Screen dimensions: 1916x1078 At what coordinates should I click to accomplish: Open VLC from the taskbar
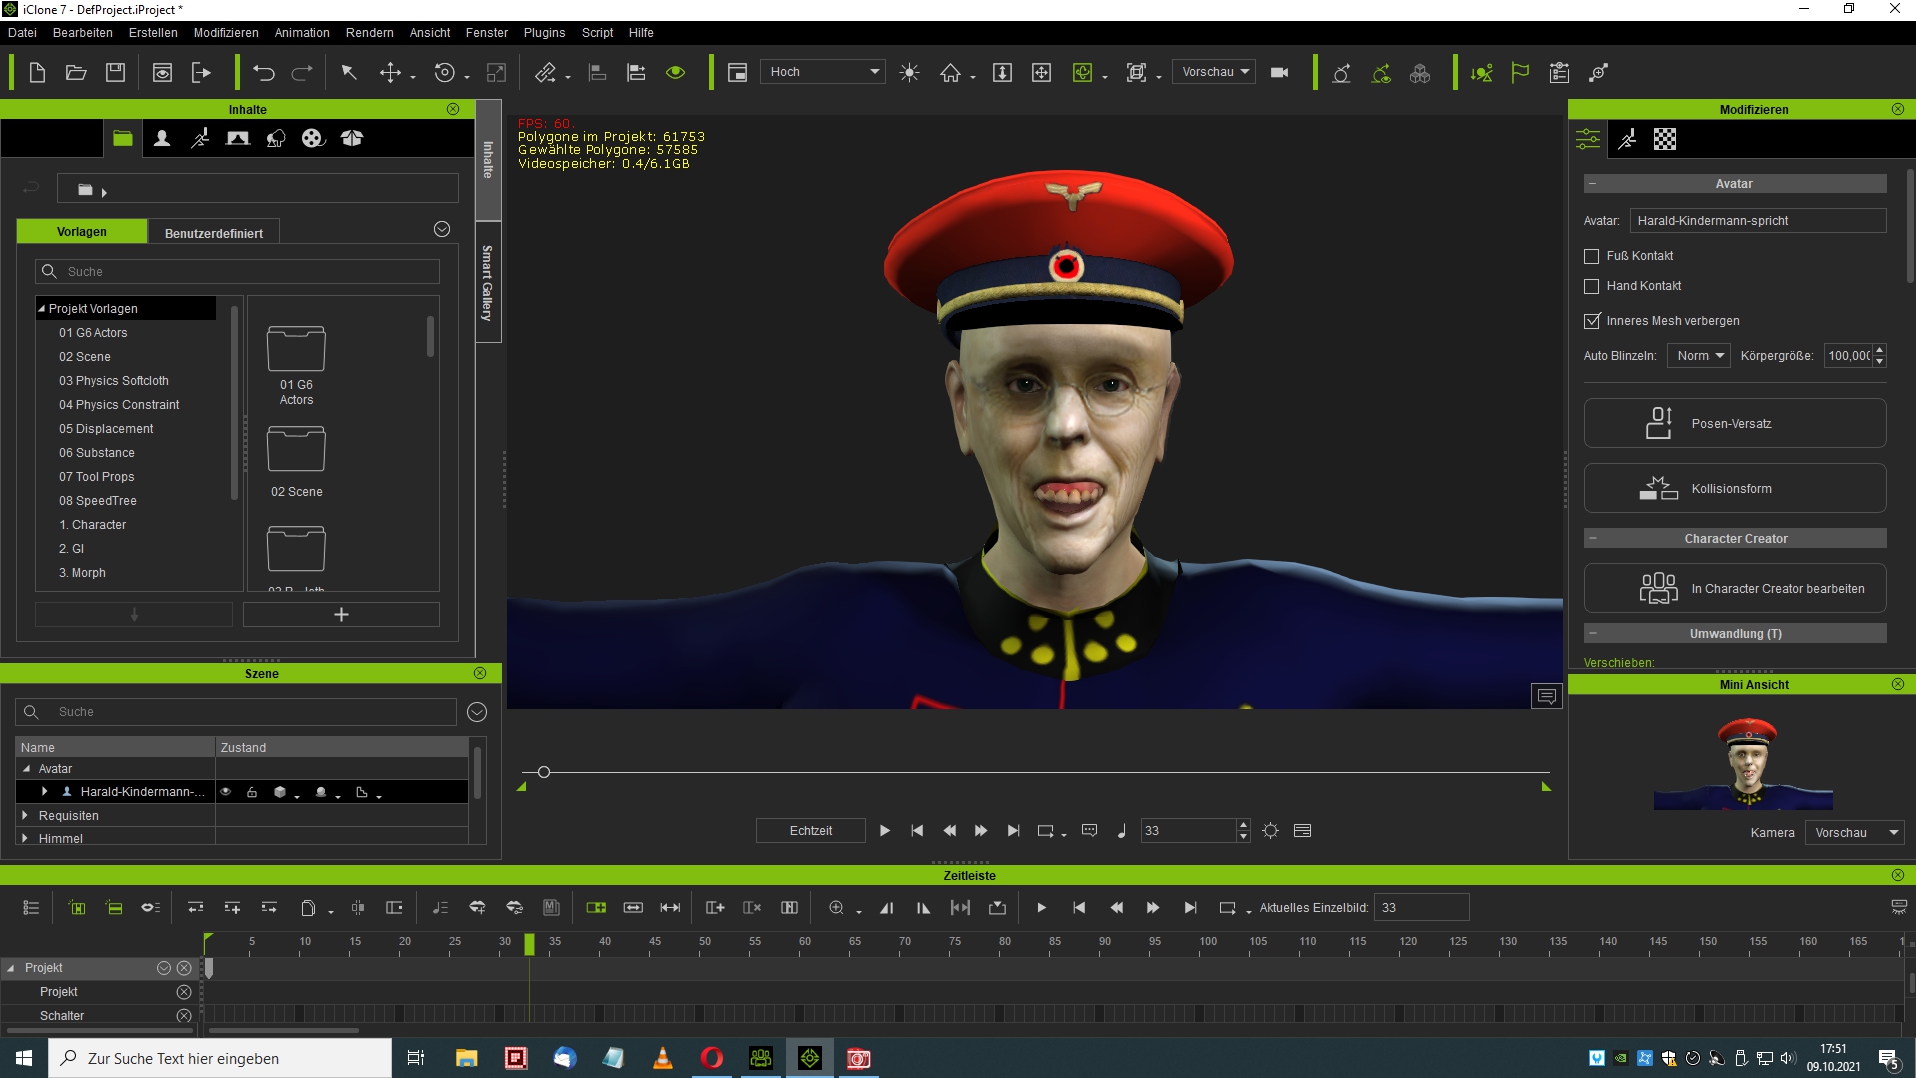(662, 1058)
